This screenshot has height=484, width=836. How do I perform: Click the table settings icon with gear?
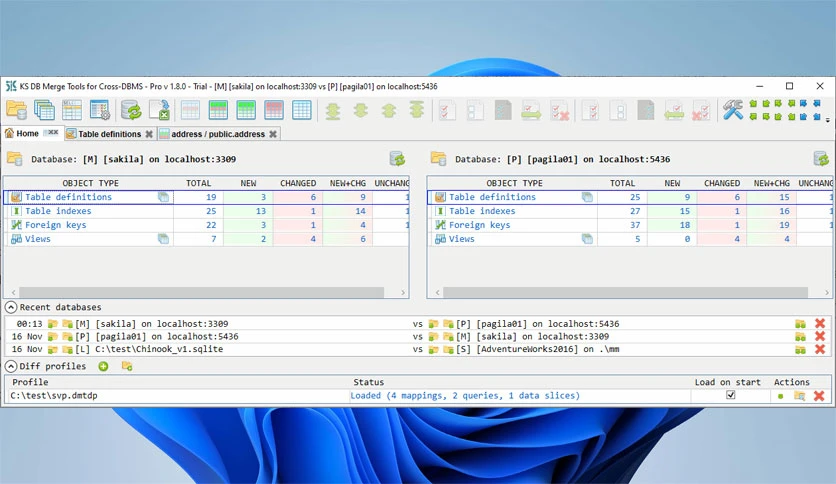tap(100, 110)
